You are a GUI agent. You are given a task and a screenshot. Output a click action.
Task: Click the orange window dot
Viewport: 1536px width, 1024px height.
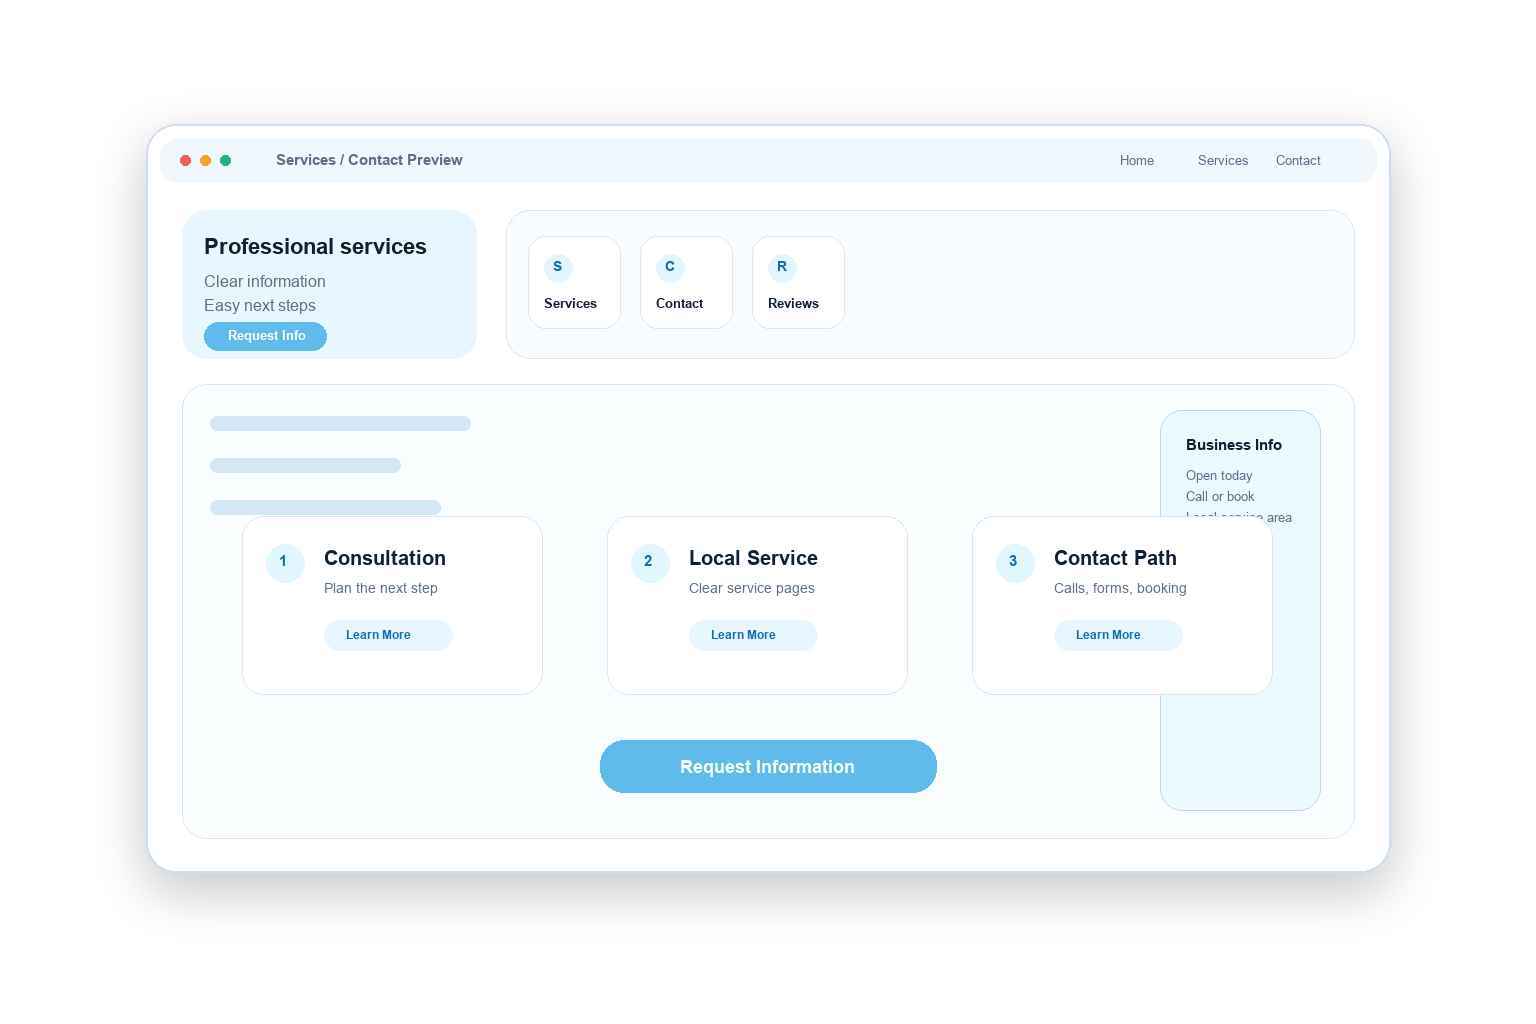coord(205,160)
